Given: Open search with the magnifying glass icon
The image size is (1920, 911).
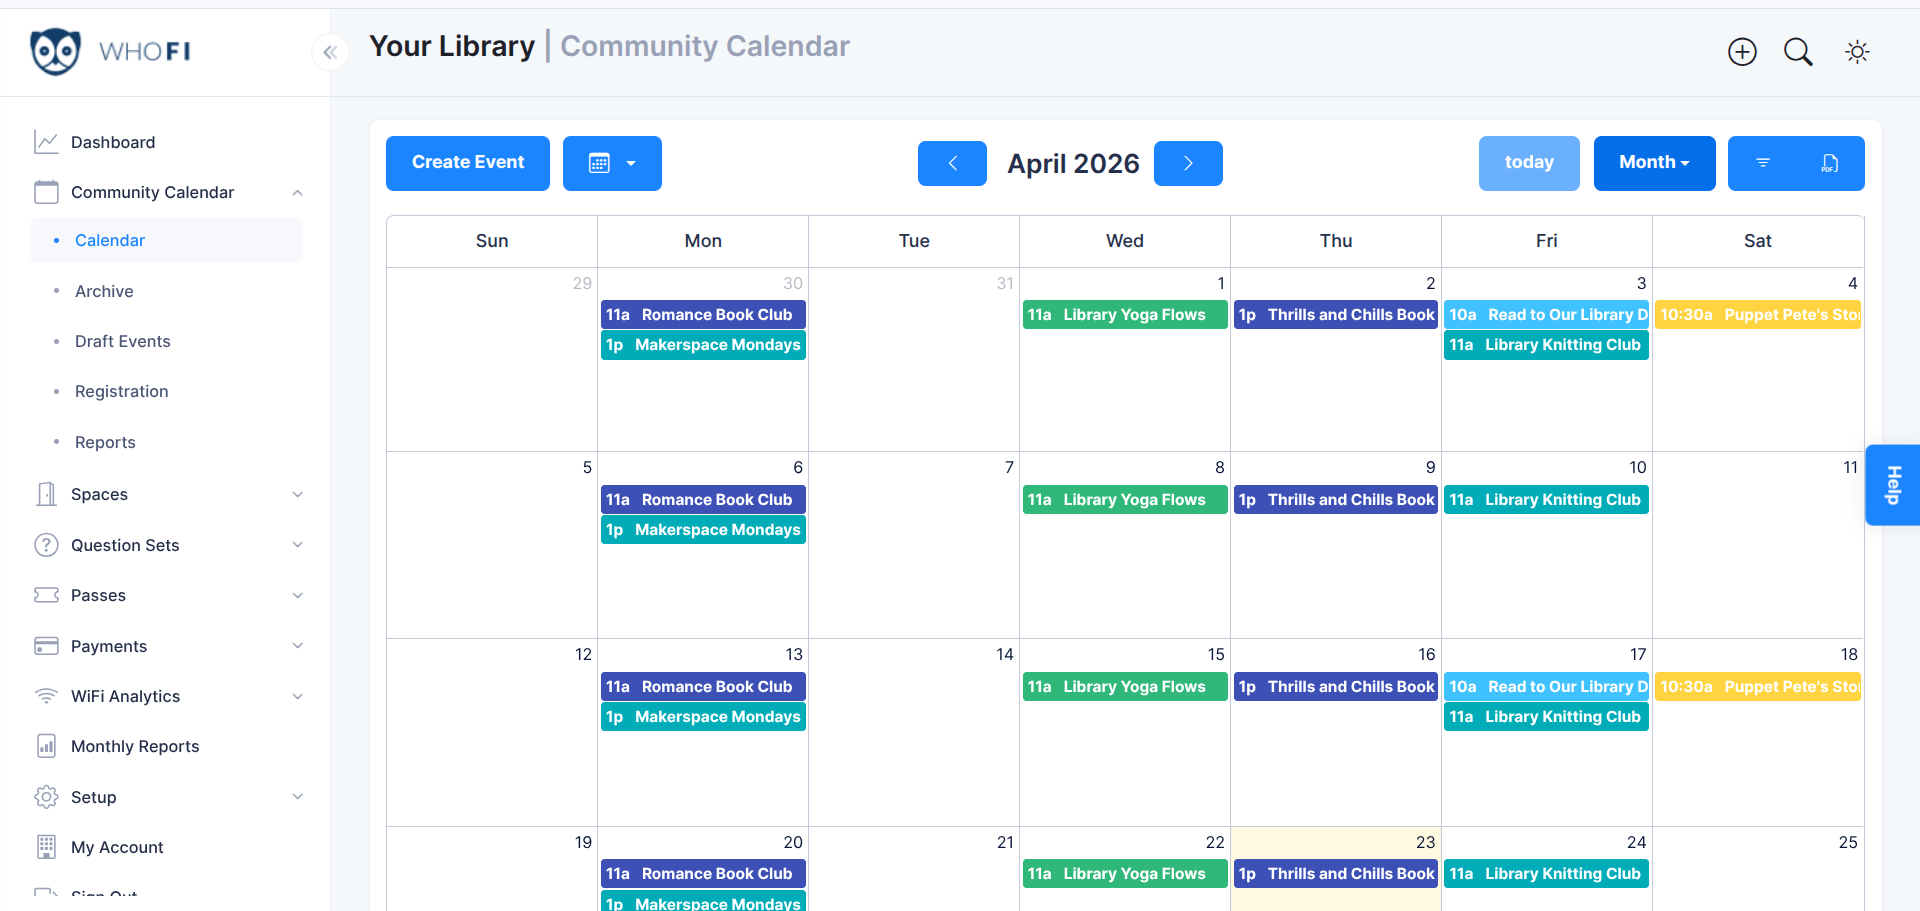Looking at the screenshot, I should (1798, 52).
